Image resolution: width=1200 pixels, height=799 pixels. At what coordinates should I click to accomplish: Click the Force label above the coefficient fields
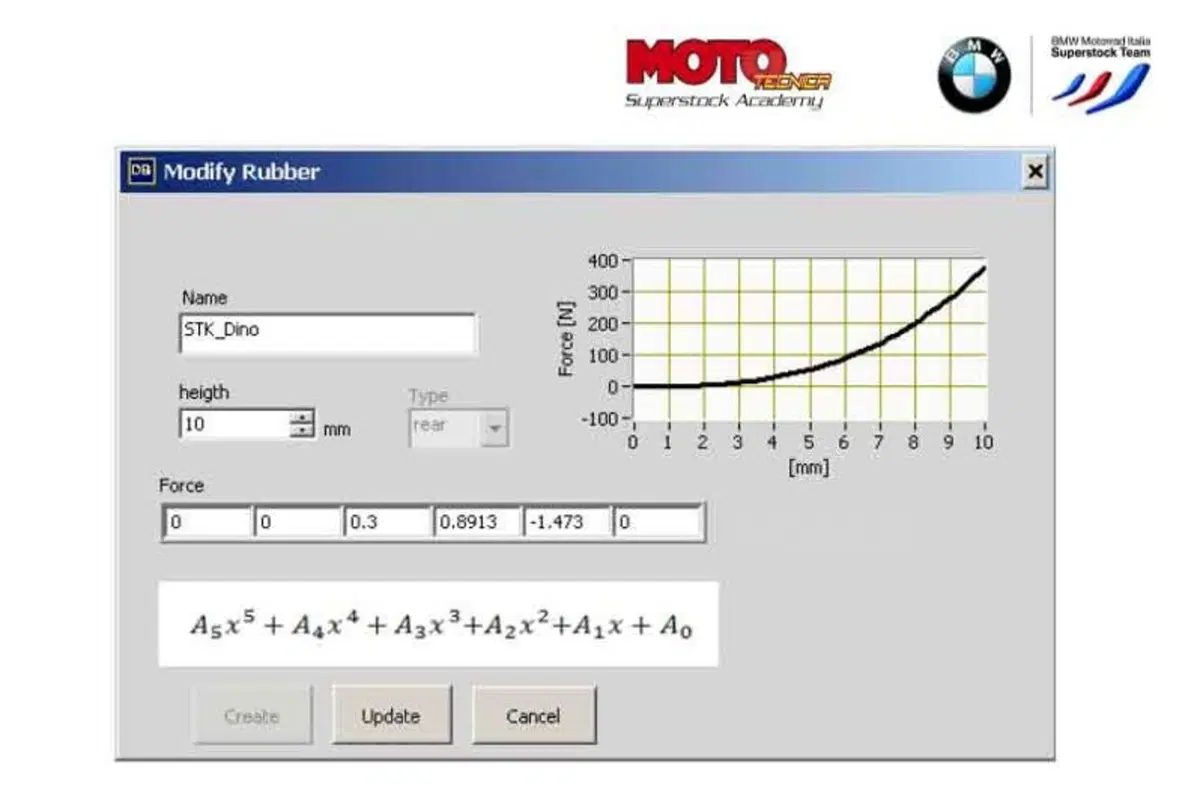click(x=181, y=486)
